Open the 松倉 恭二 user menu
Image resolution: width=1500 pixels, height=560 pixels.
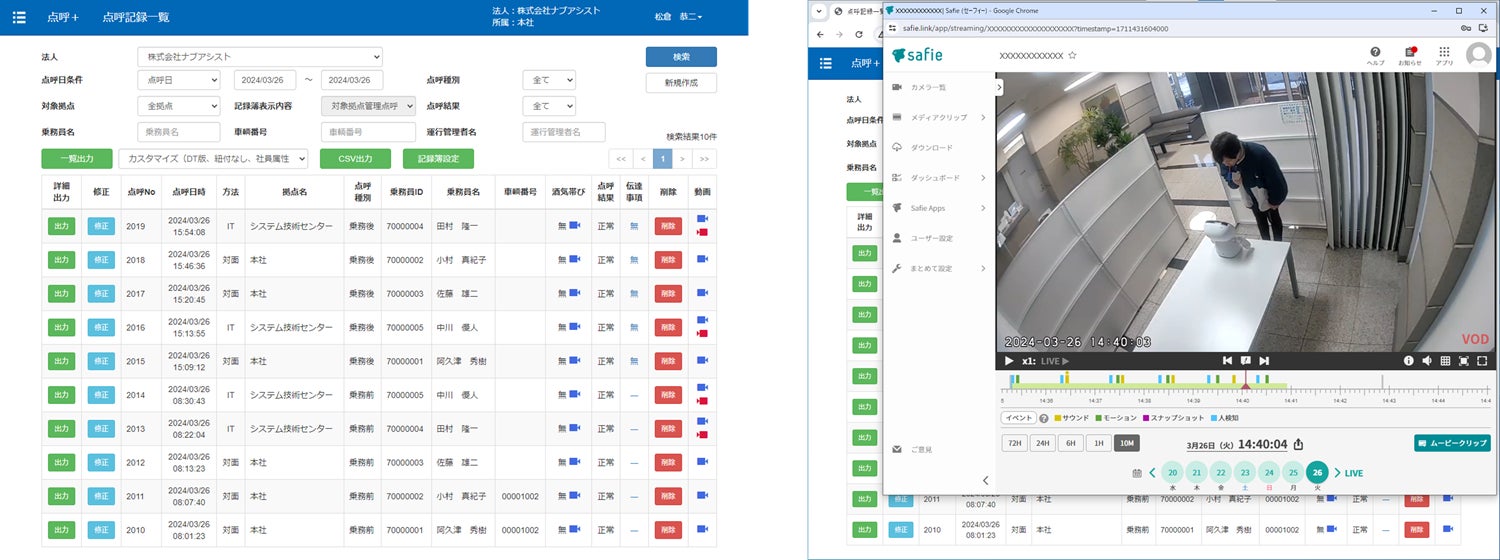pyautogui.click(x=678, y=17)
